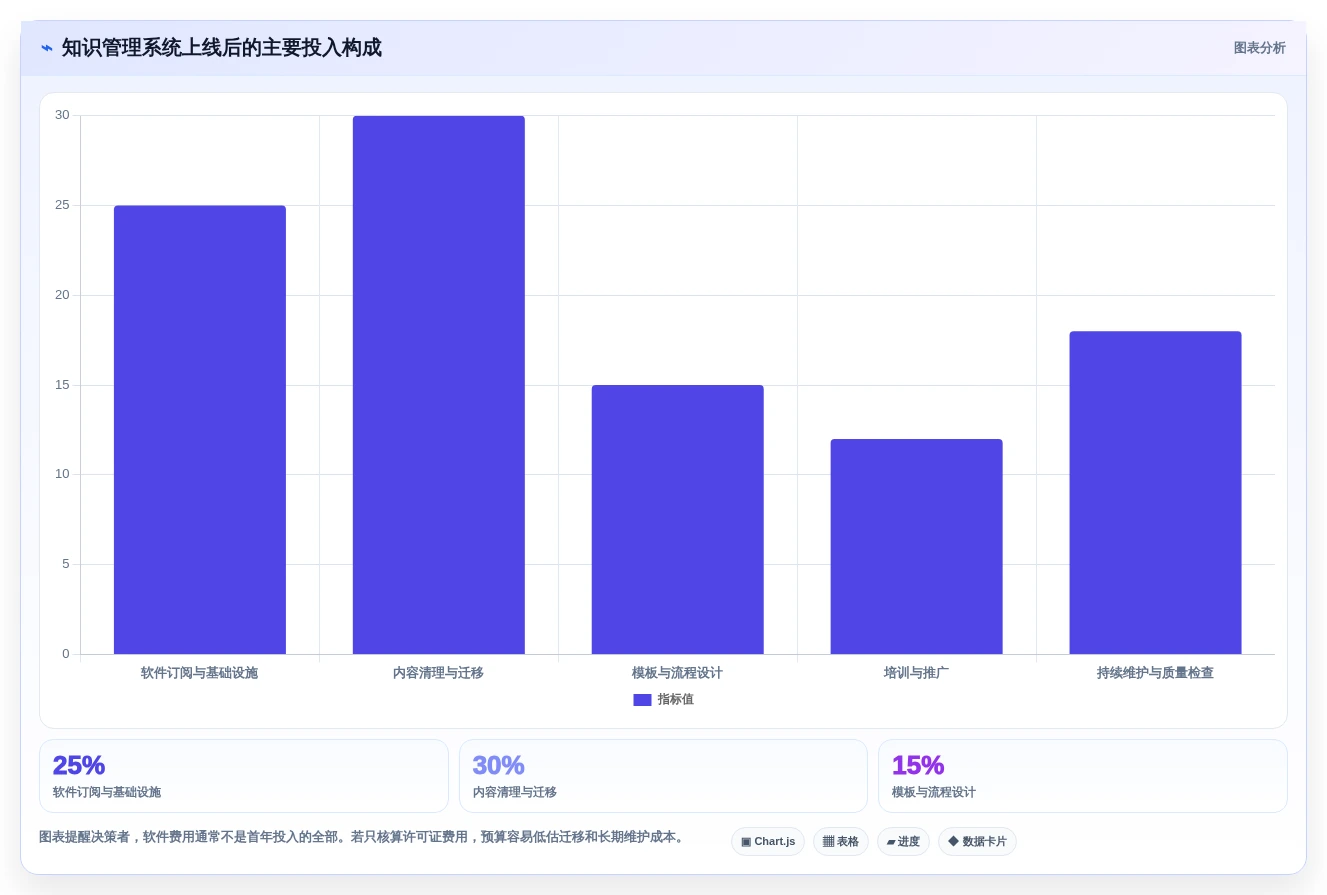Click y-axis tick label 15

click(62, 385)
